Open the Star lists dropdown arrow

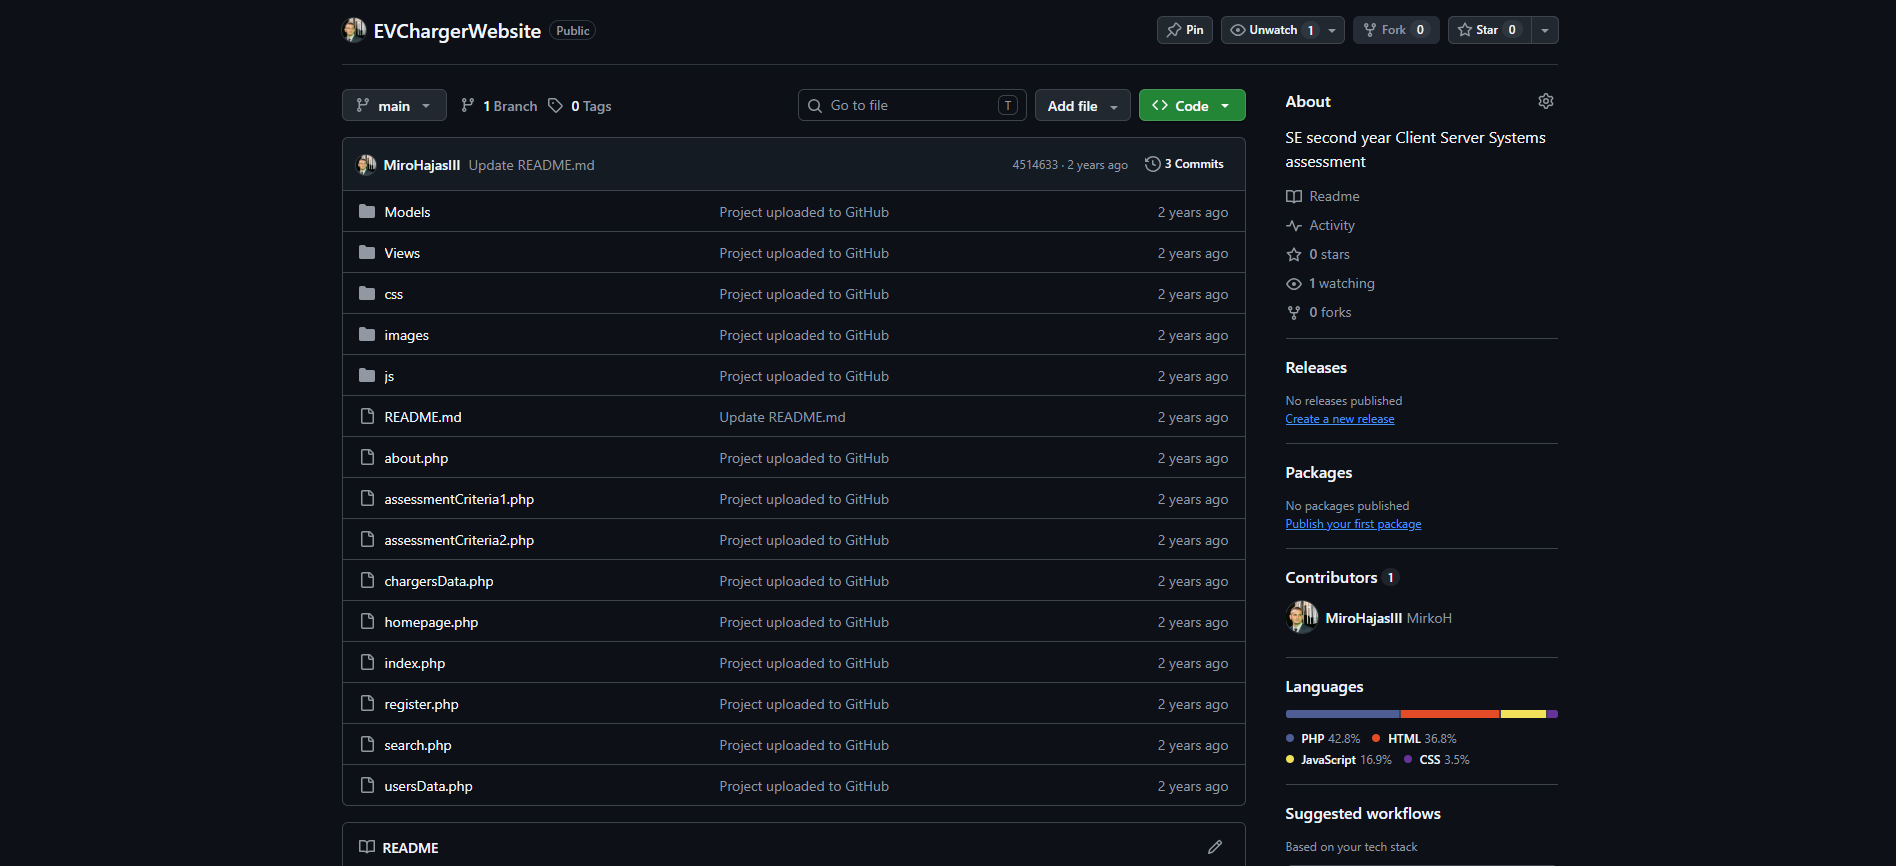1545,30
